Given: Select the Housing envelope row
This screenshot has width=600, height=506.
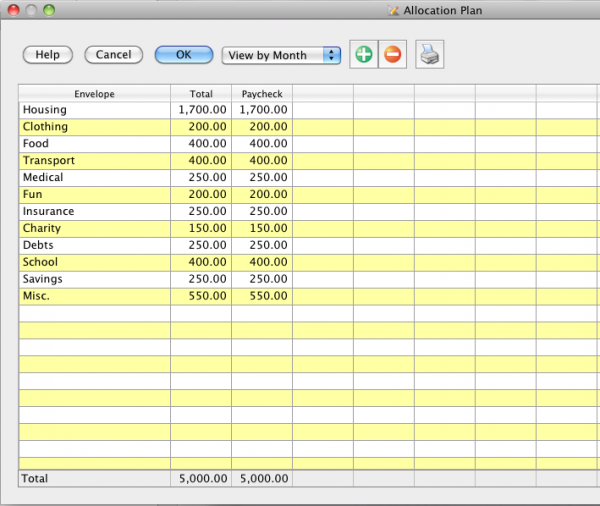Looking at the screenshot, I should click(x=94, y=110).
